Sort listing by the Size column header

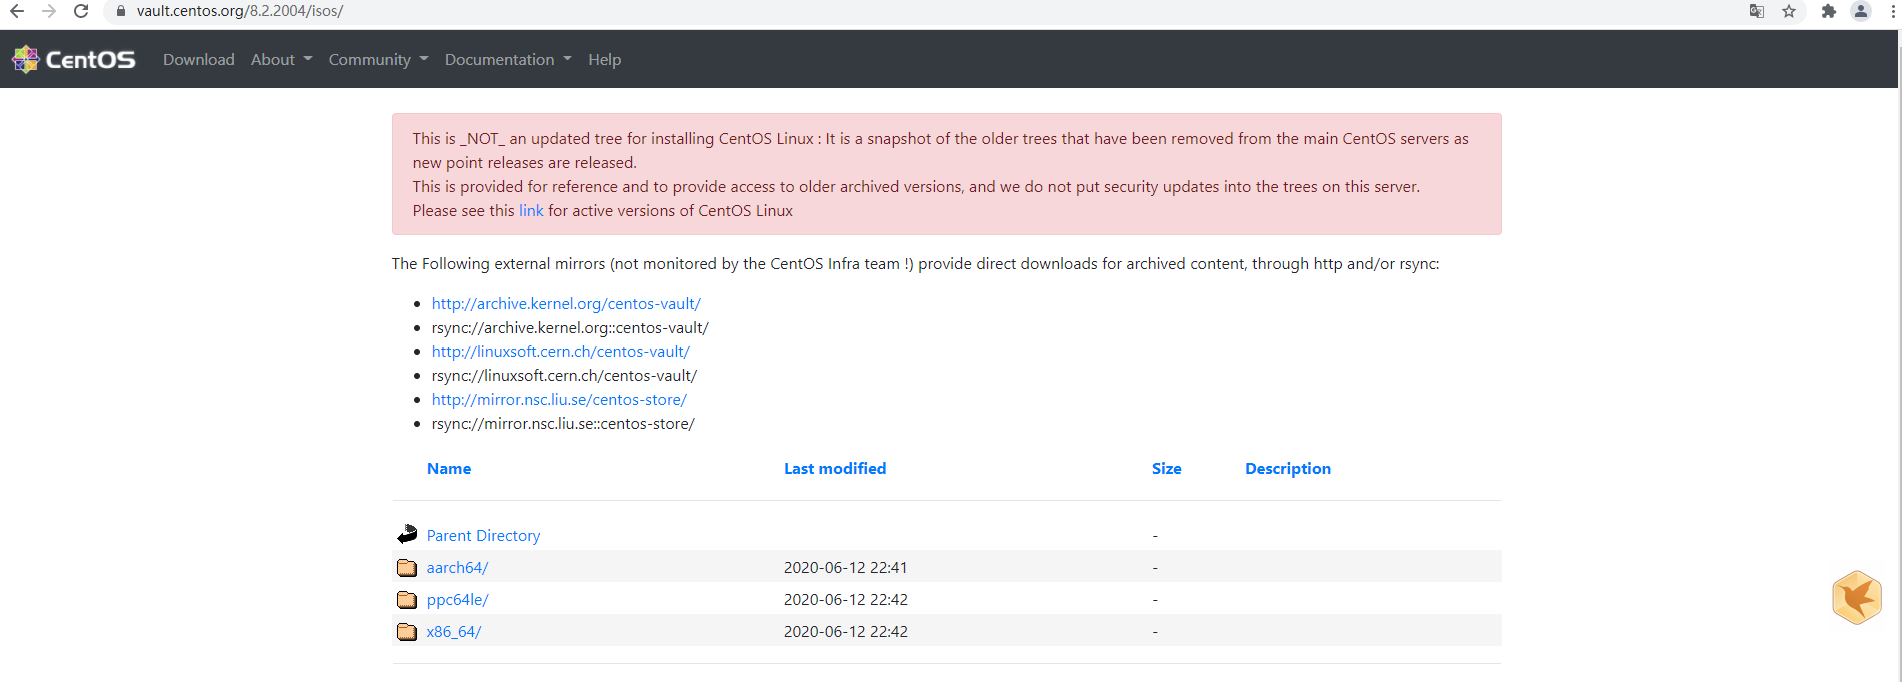(1166, 468)
